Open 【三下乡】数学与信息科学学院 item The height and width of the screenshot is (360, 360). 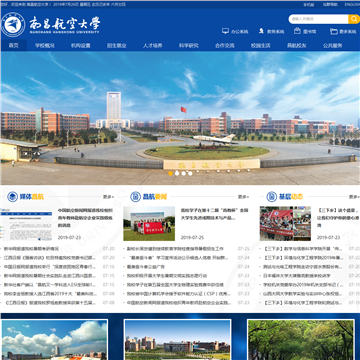[303, 249]
